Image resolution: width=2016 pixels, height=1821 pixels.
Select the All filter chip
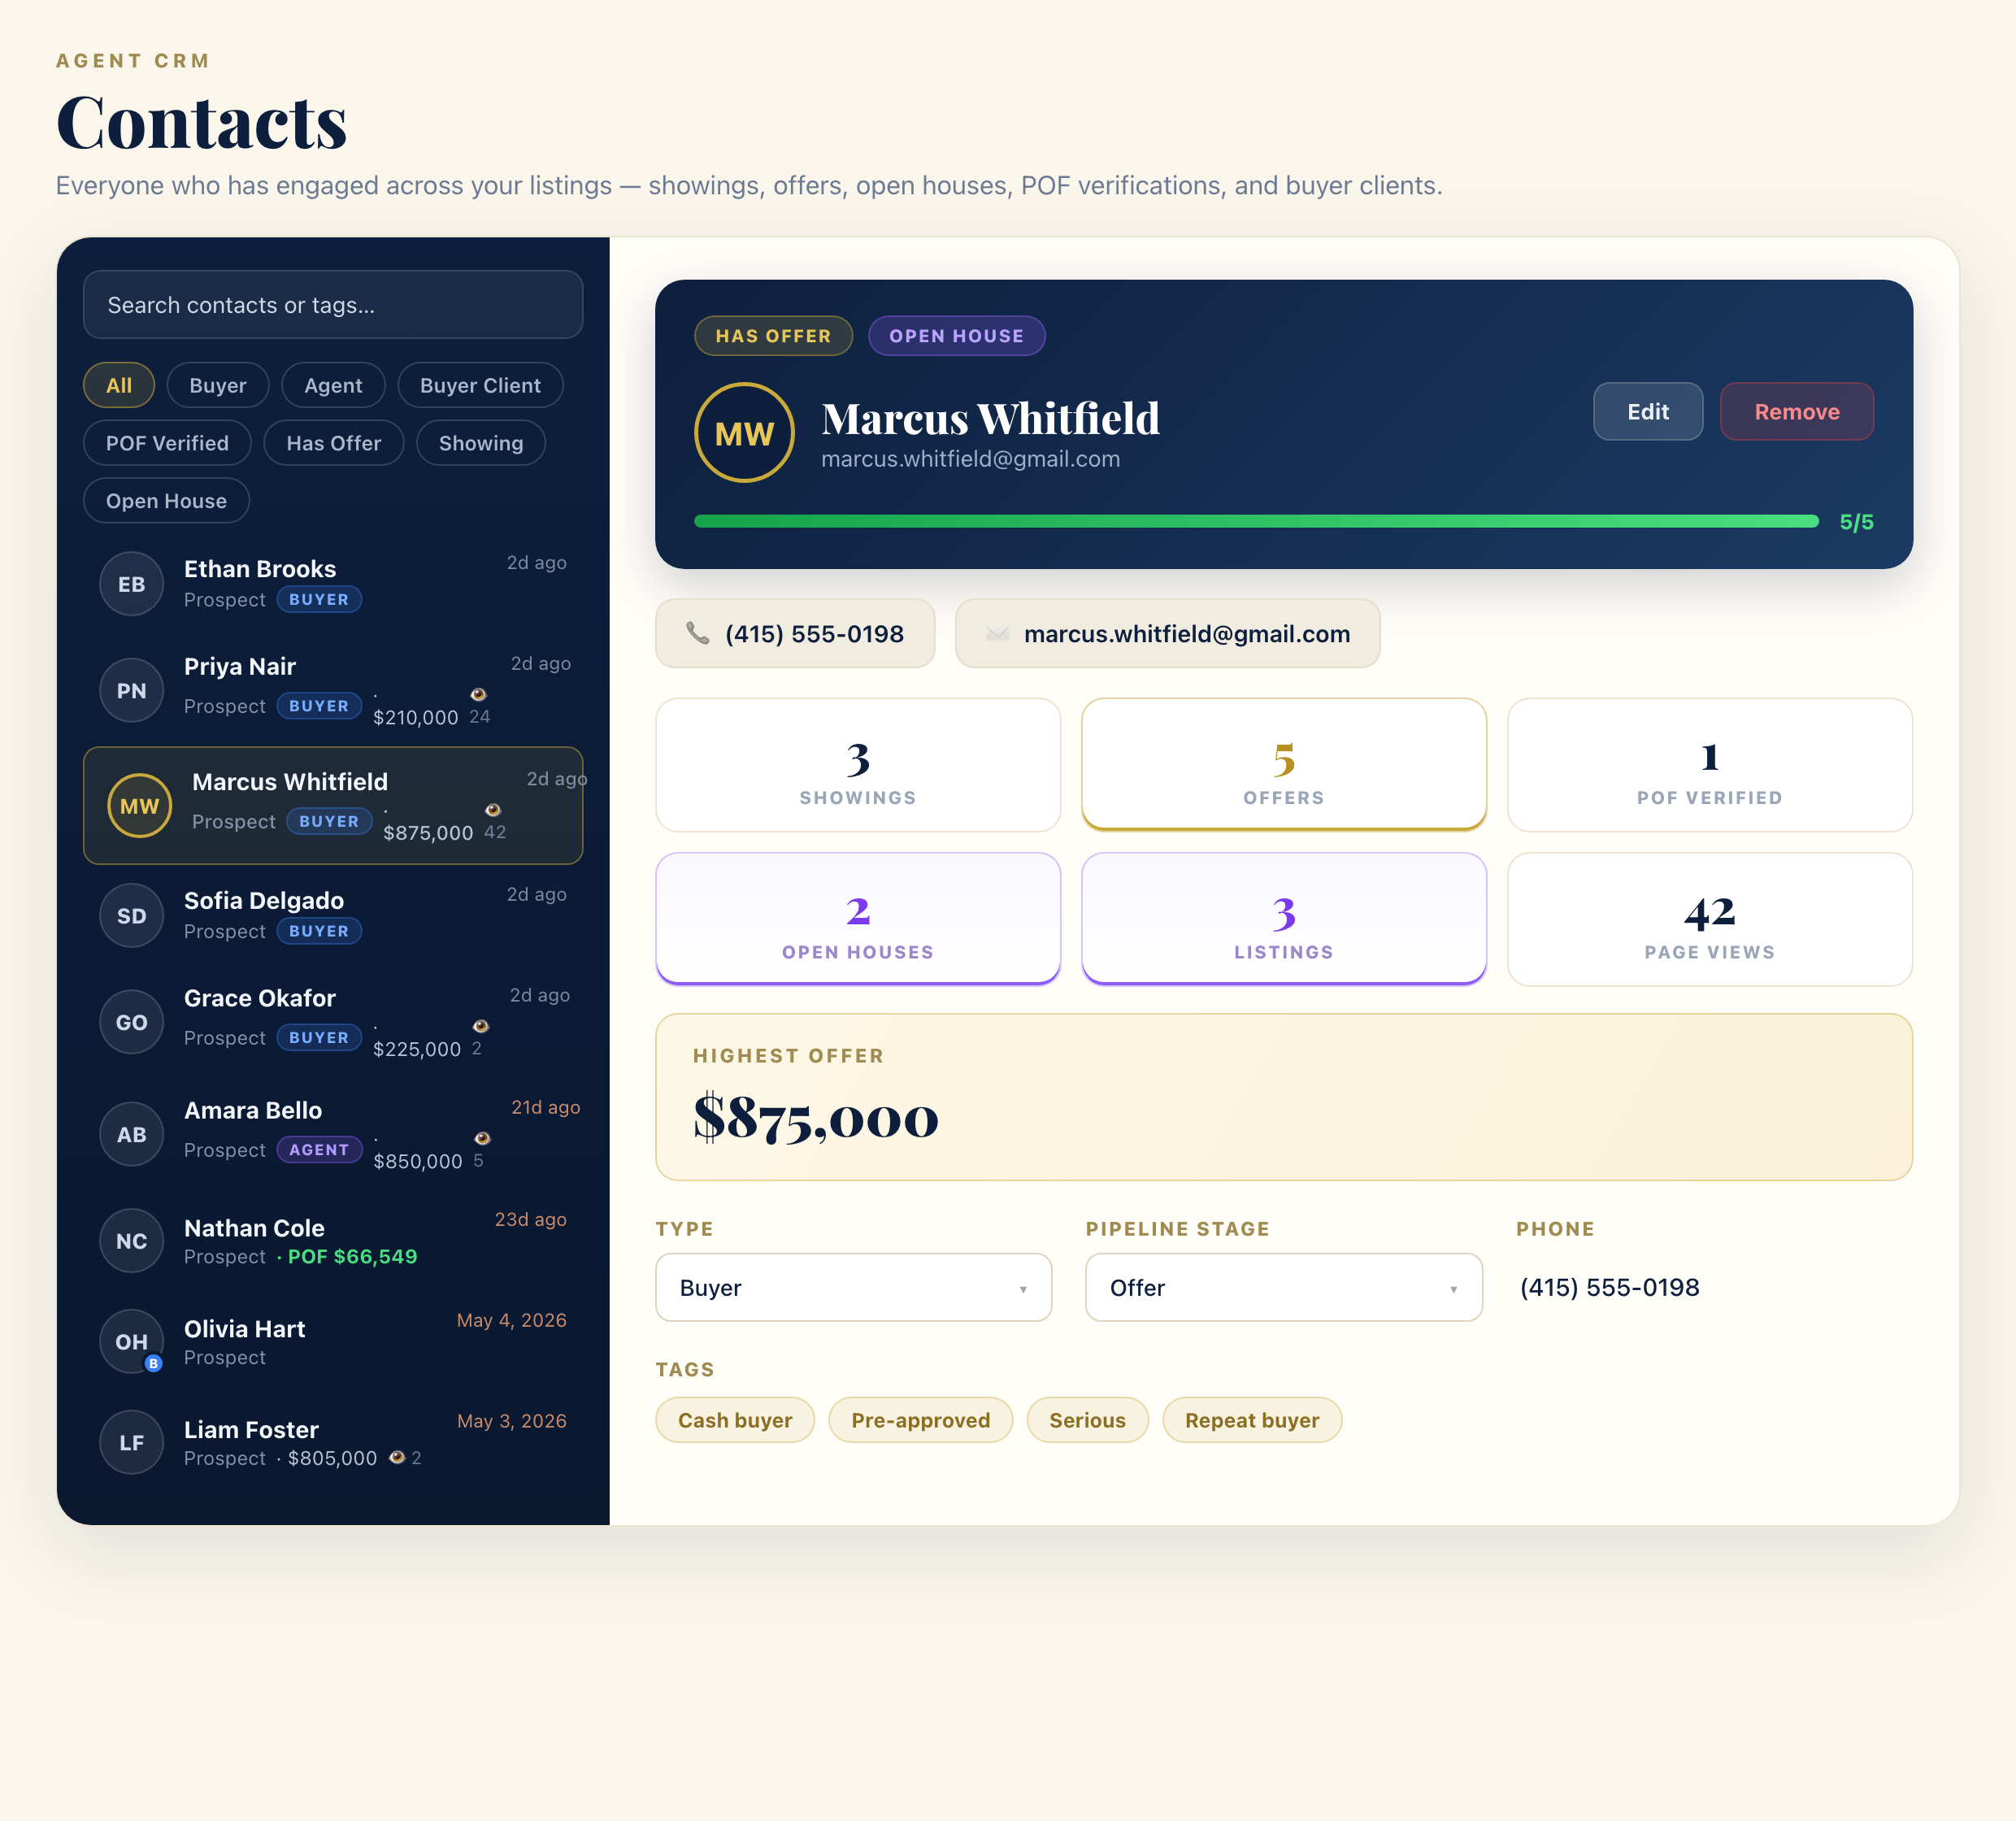[x=119, y=385]
